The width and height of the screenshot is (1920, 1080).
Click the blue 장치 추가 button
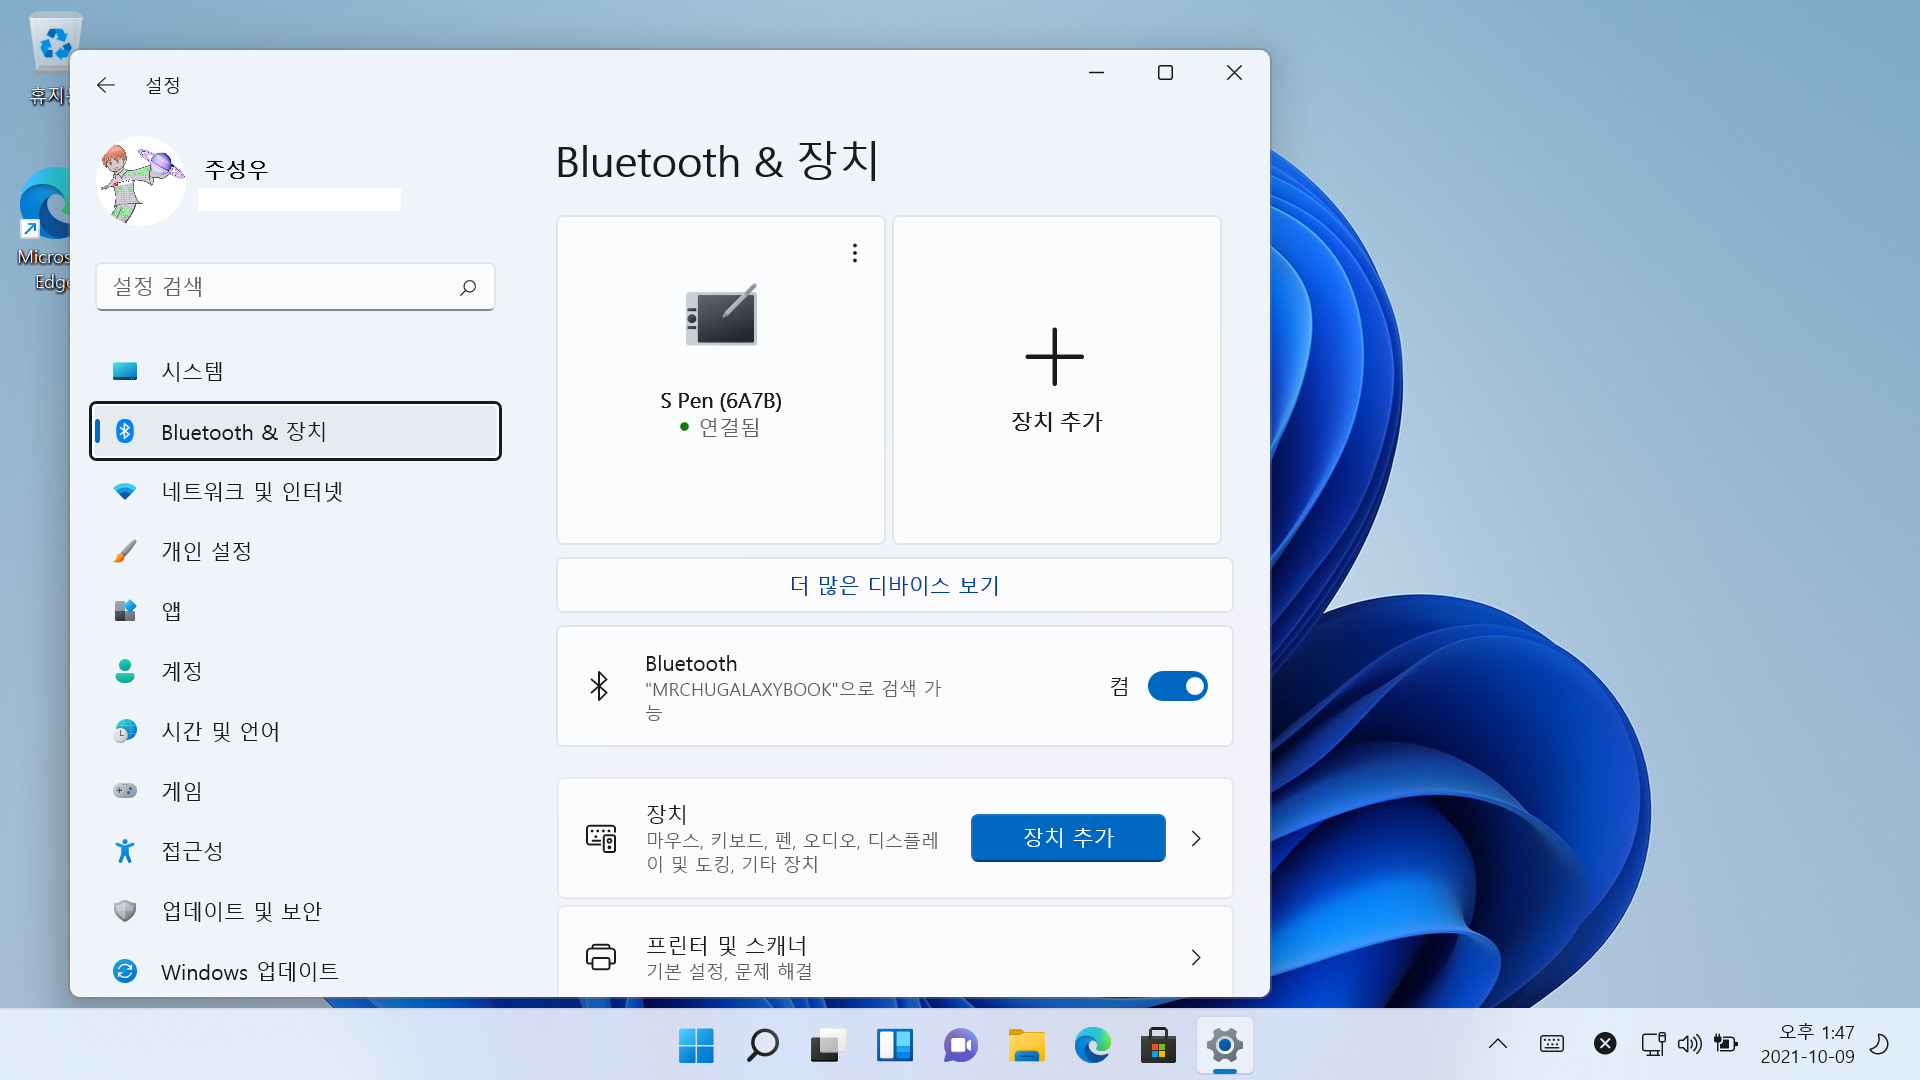point(1067,838)
